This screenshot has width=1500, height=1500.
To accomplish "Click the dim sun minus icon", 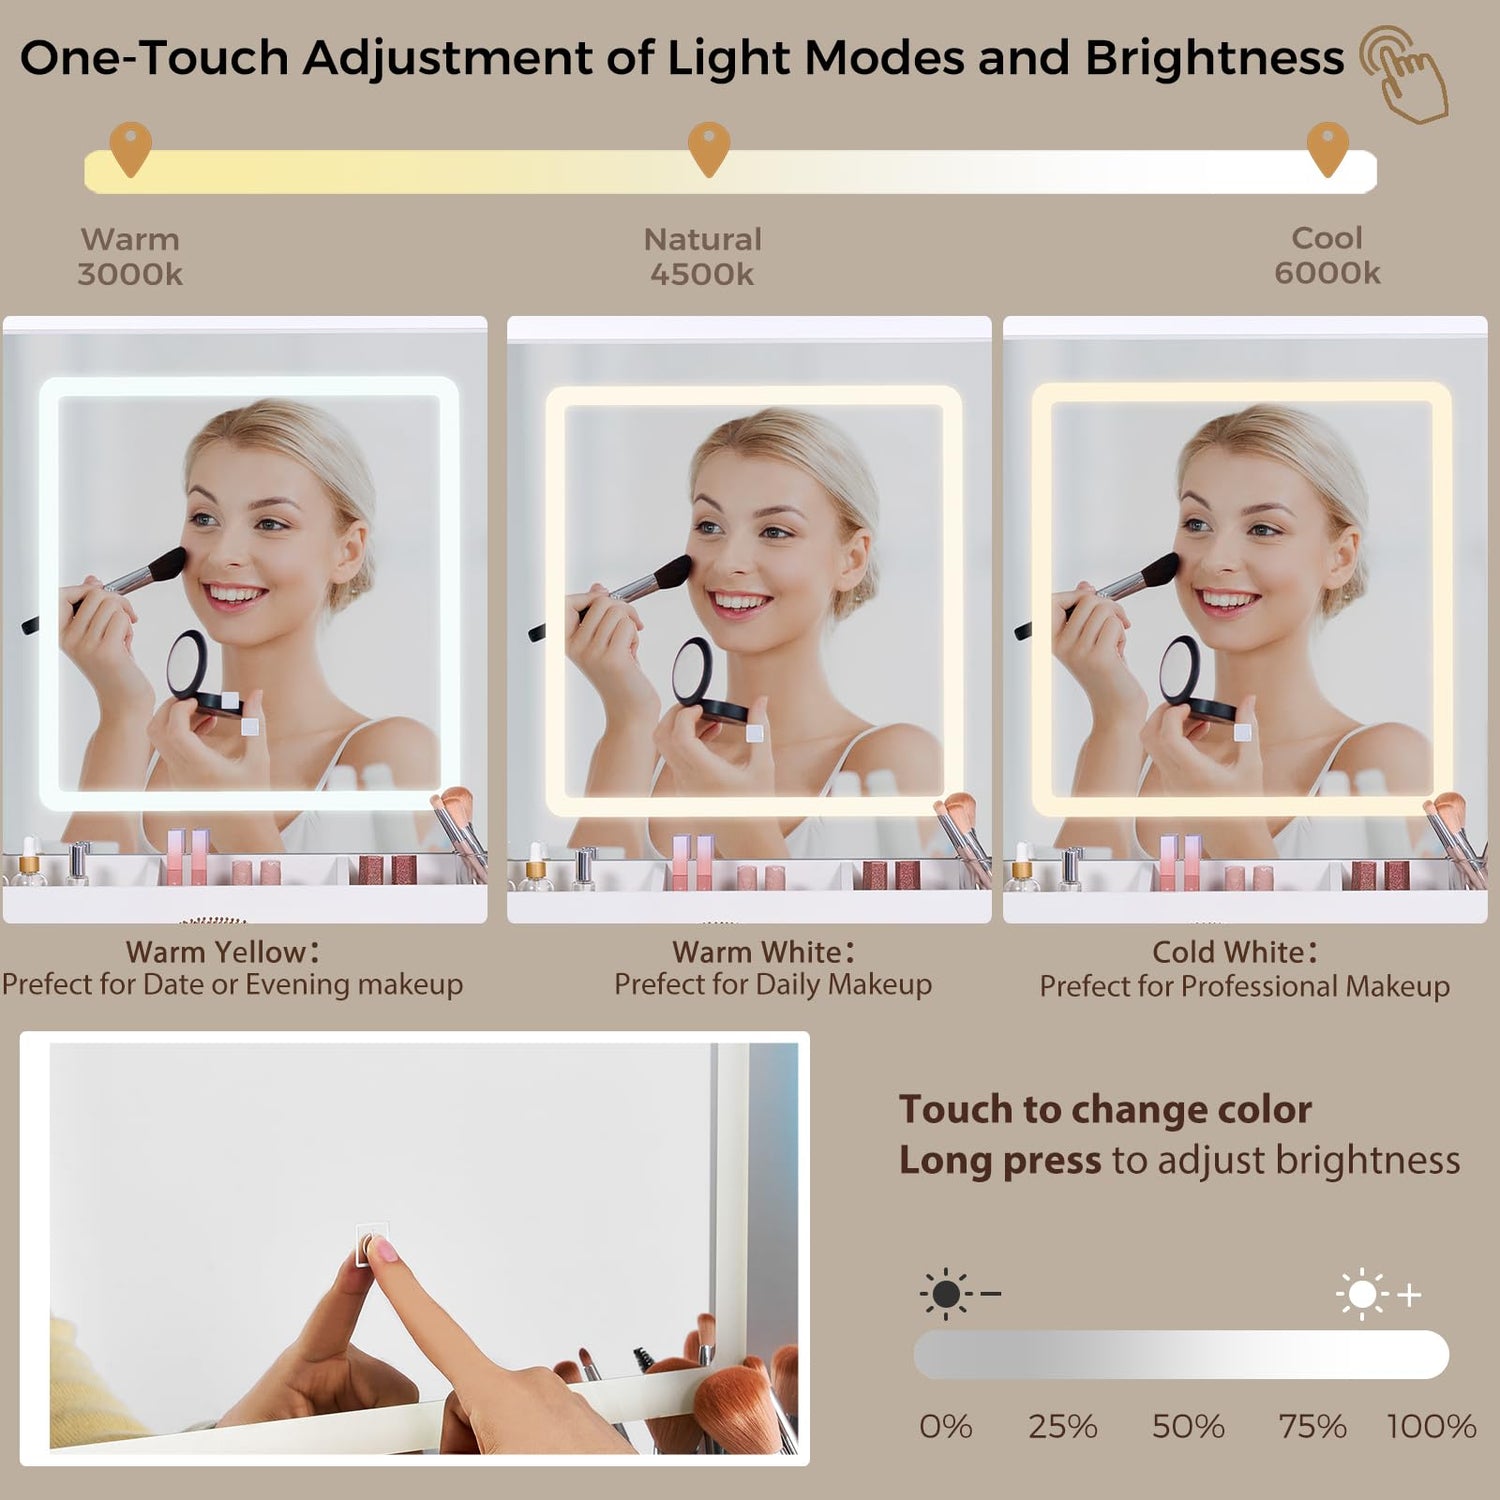I will (960, 1294).
